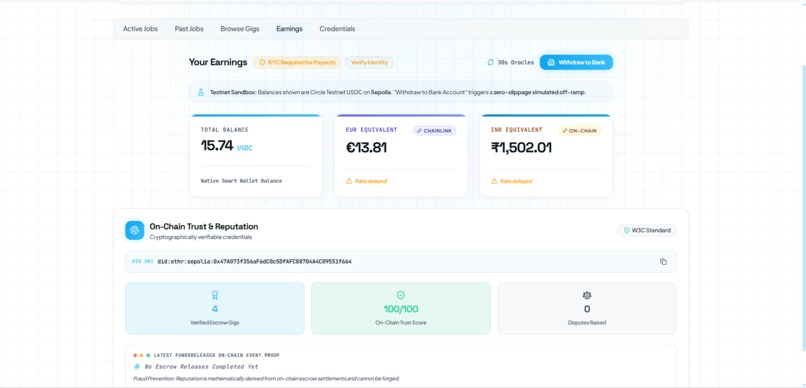This screenshot has width=806, height=388.
Task: Click the Withdraw to Bank button
Action: pos(576,62)
